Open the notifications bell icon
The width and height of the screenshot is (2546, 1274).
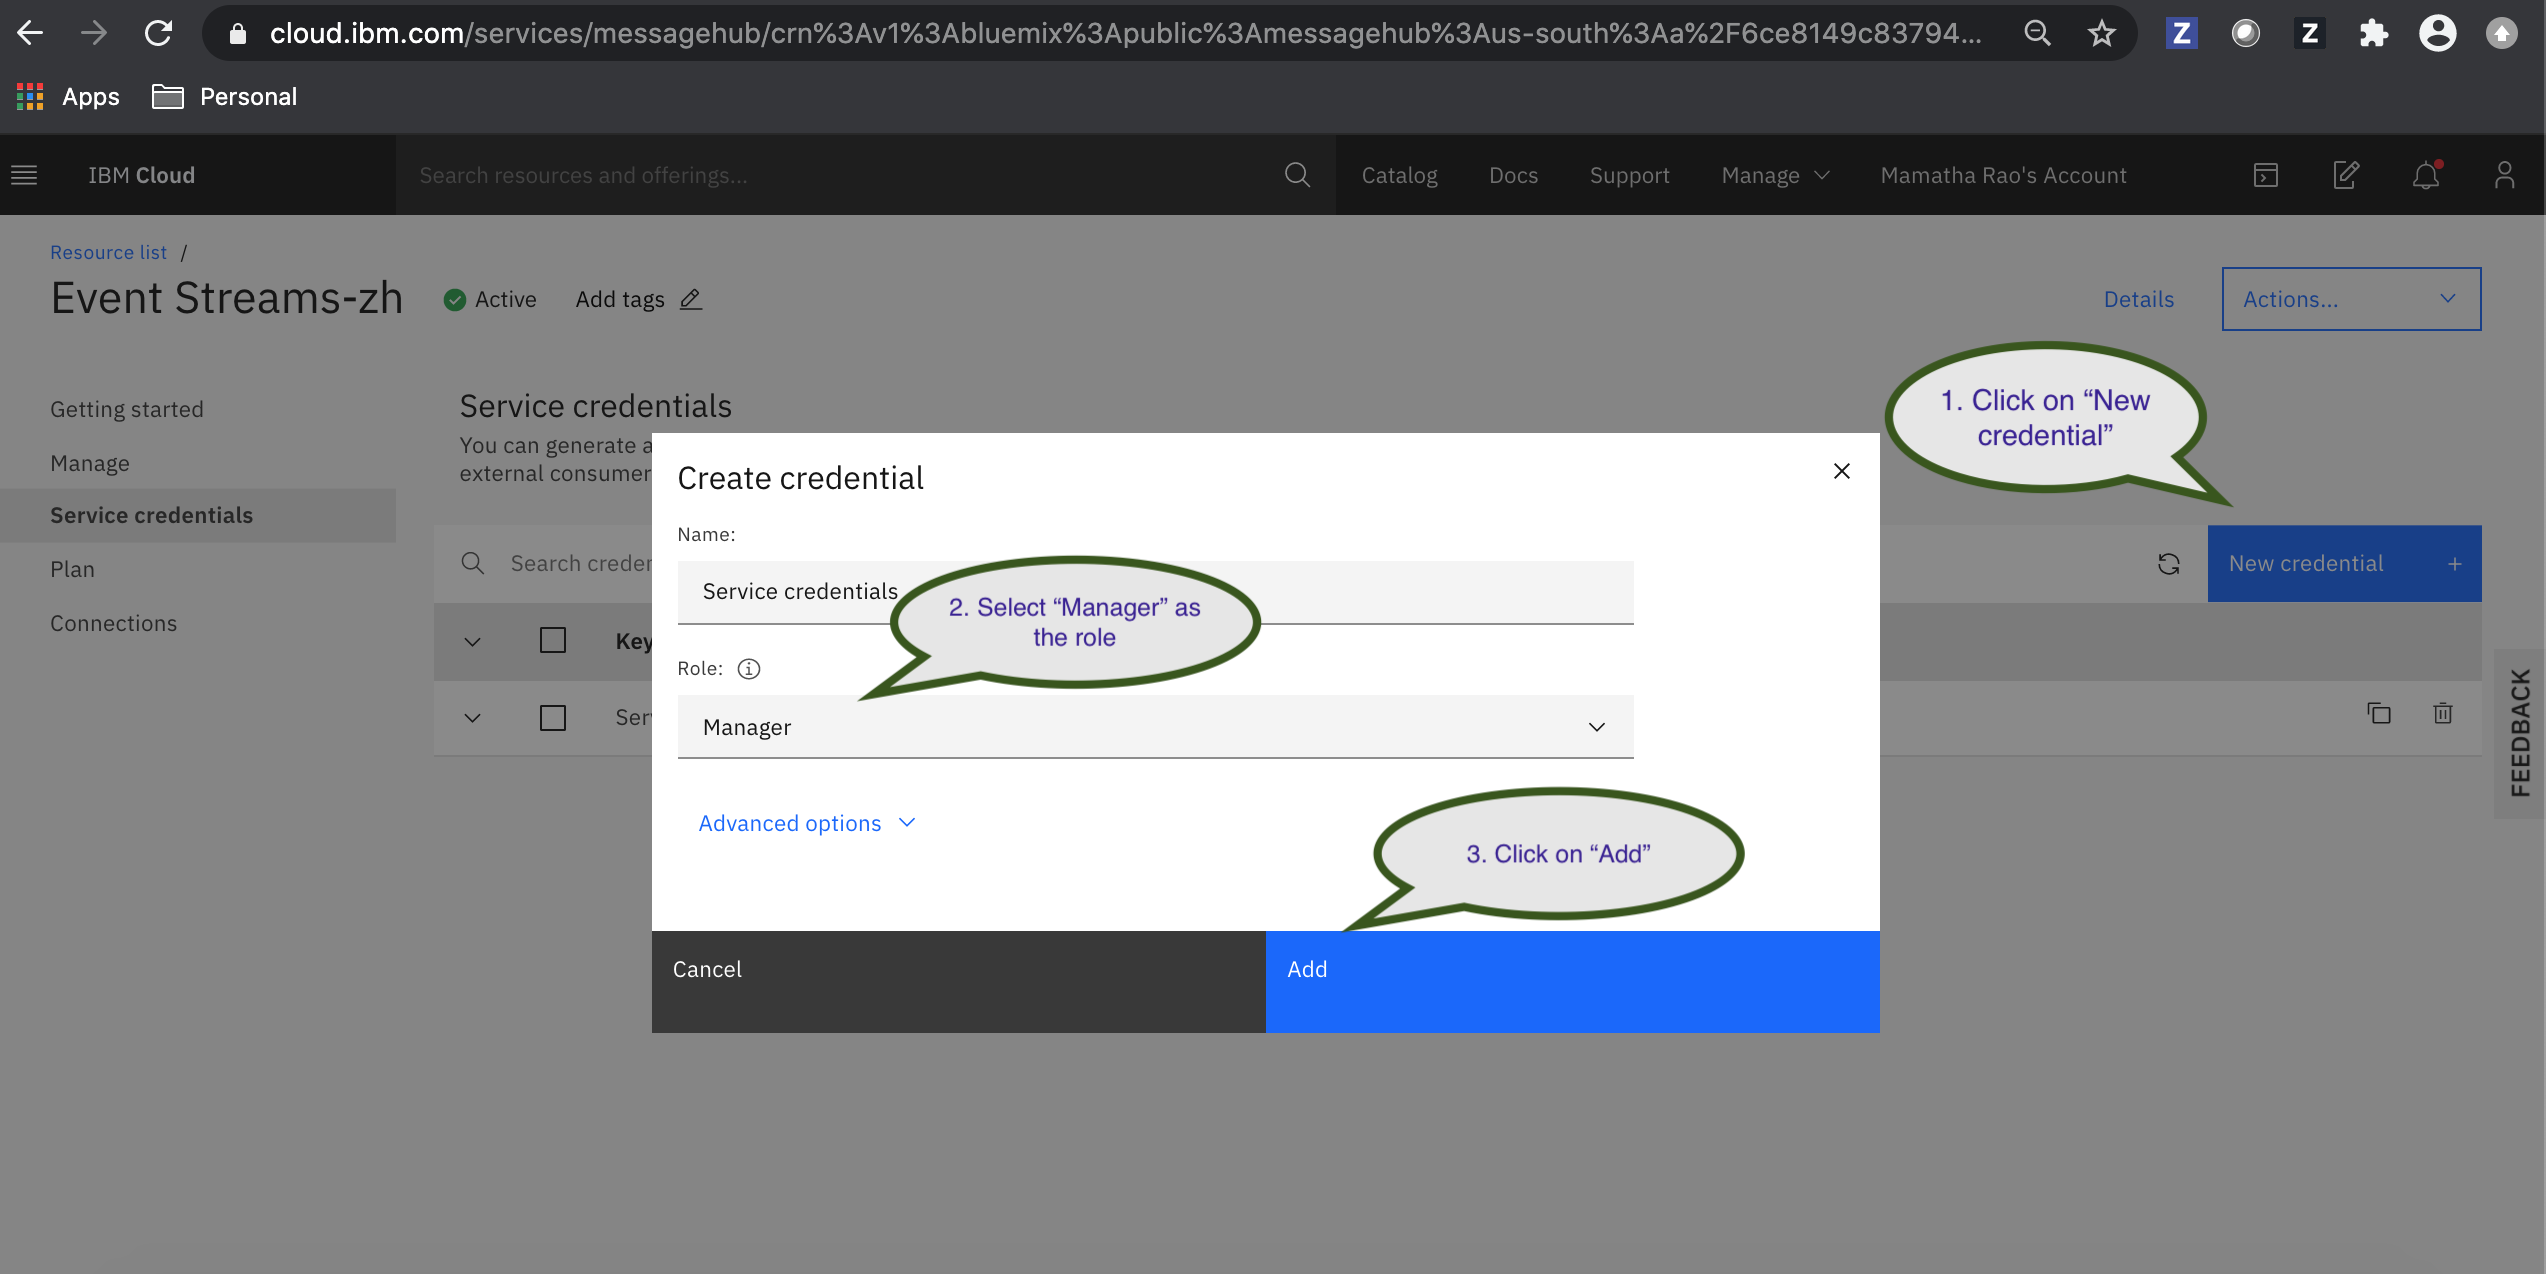pos(2425,175)
